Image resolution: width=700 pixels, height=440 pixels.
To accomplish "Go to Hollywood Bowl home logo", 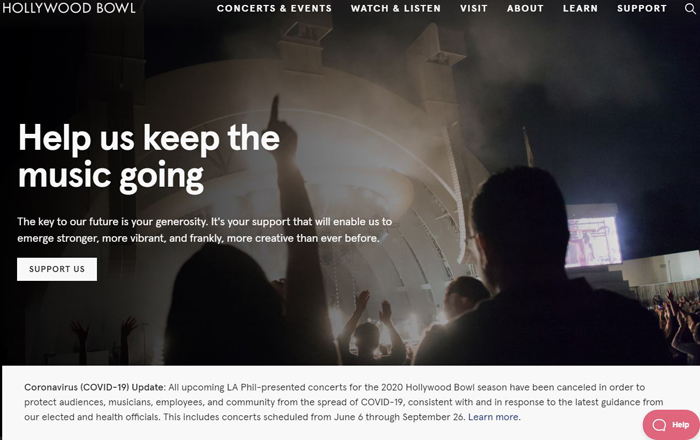I will coord(69,8).
